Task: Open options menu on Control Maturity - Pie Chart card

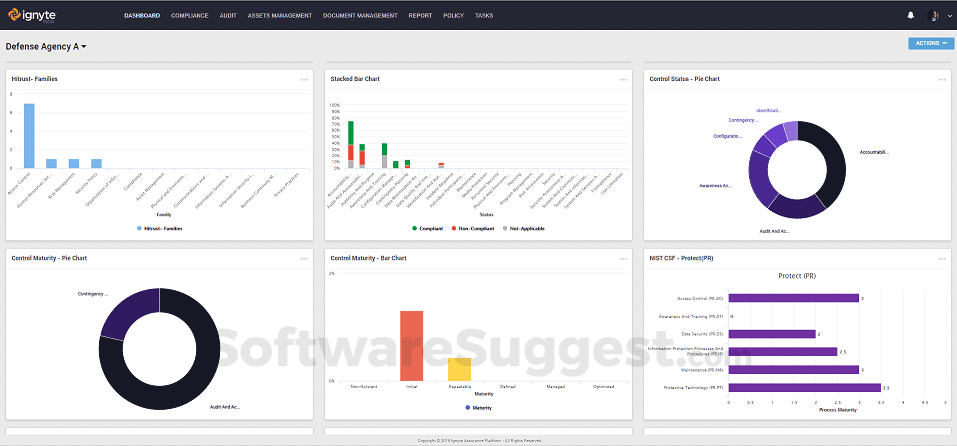Action: [304, 259]
